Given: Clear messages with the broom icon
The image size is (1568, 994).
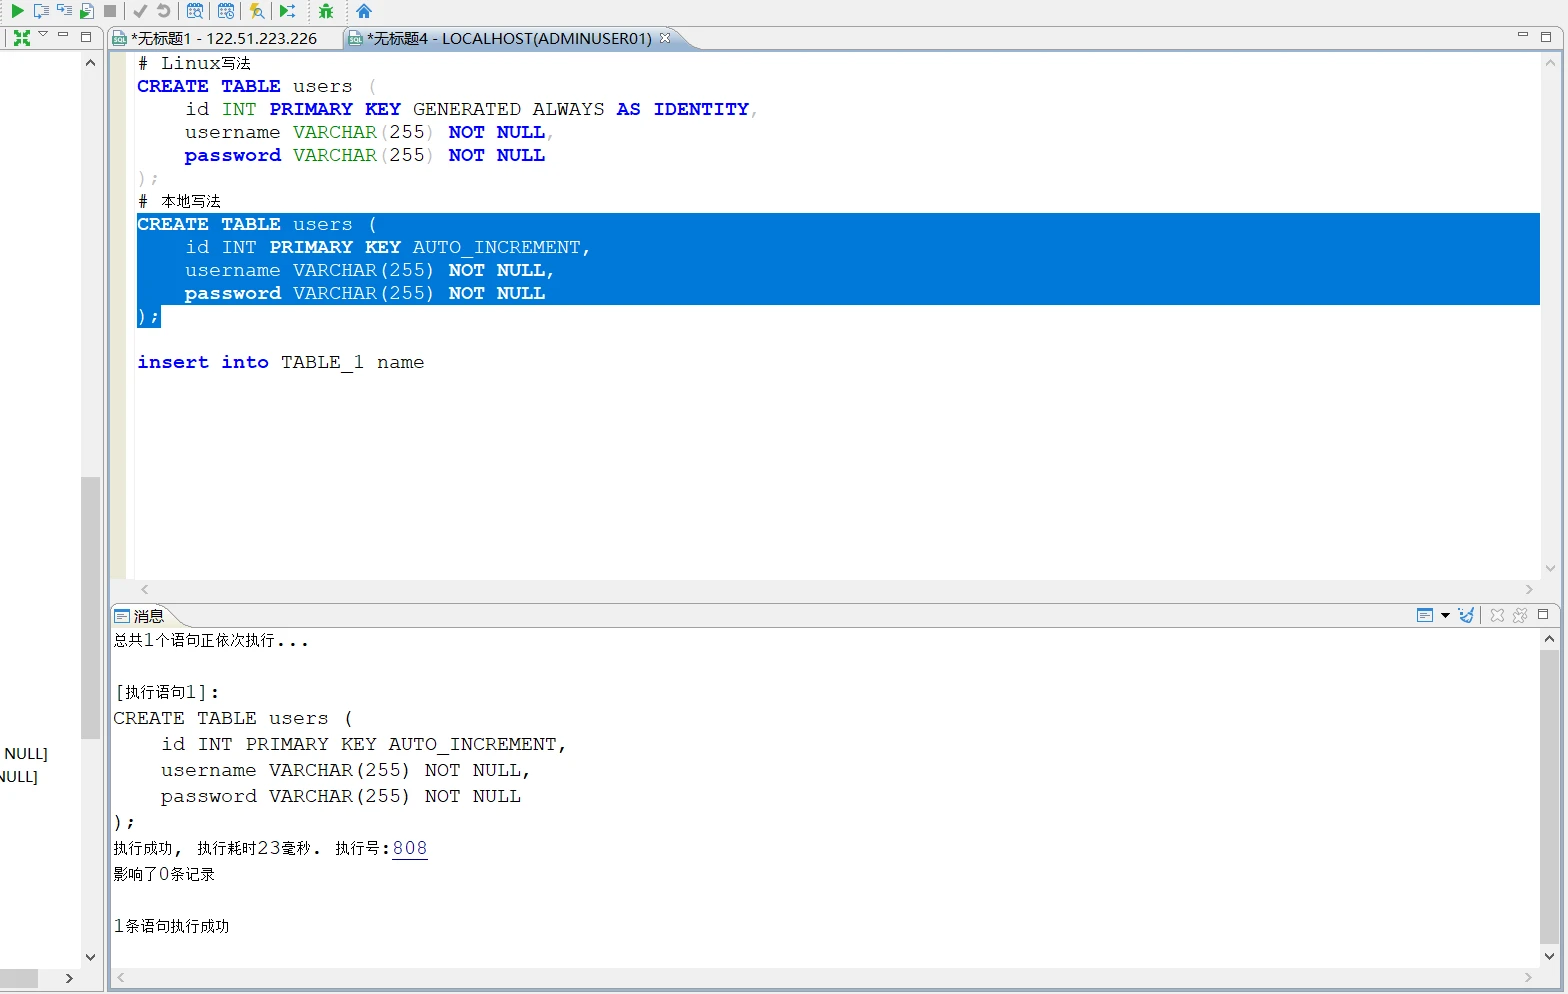Looking at the screenshot, I should [x=1466, y=615].
